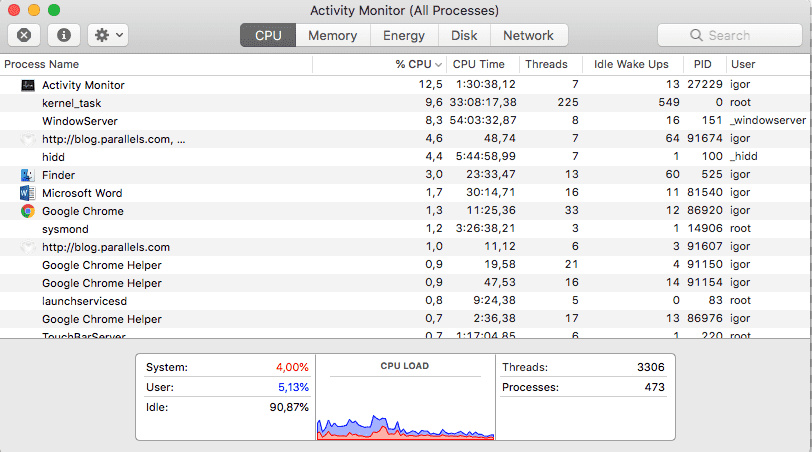Sort by CPU Time column header

(483, 64)
